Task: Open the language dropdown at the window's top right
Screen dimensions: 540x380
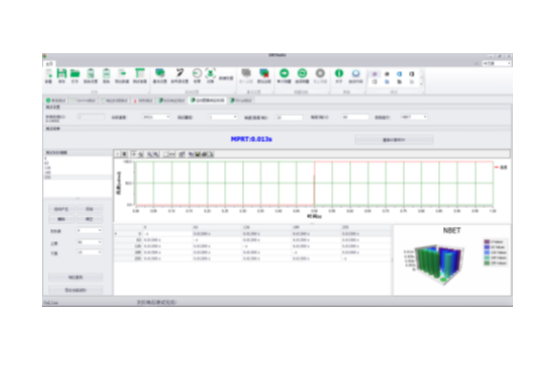Action: [x=497, y=63]
